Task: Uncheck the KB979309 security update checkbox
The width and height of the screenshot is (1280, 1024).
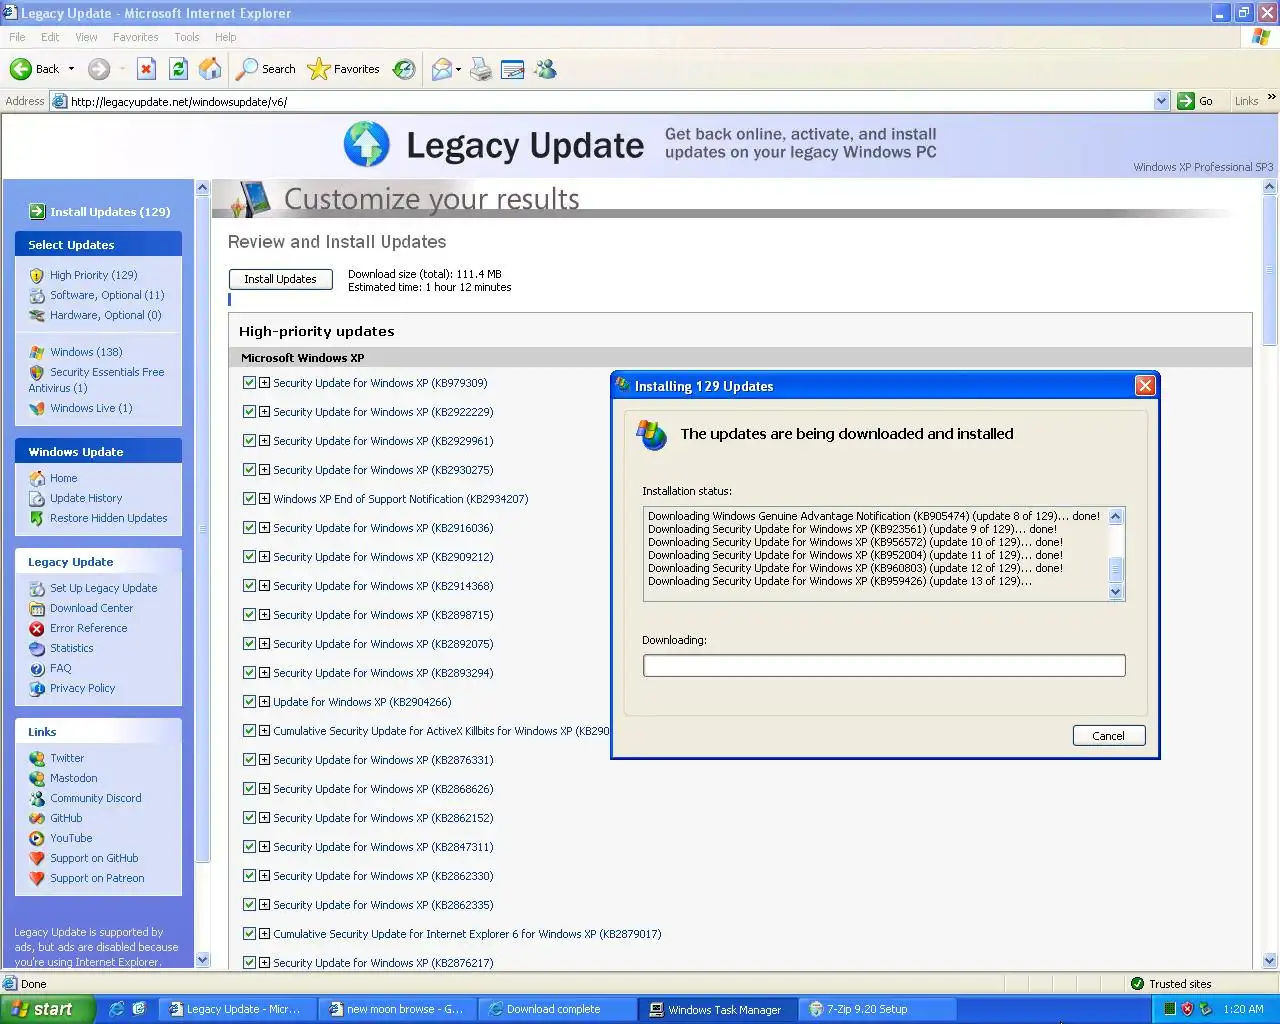Action: [x=249, y=382]
